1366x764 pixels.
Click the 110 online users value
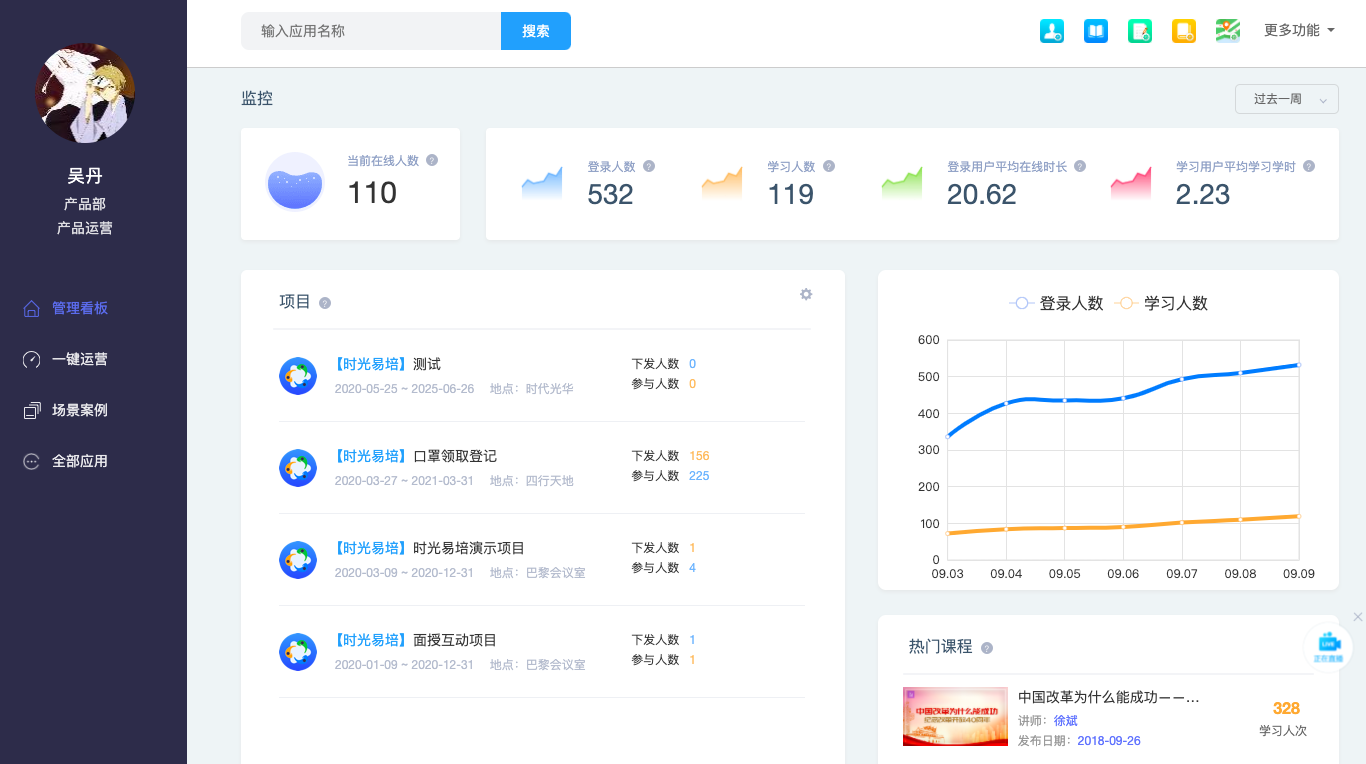click(372, 192)
